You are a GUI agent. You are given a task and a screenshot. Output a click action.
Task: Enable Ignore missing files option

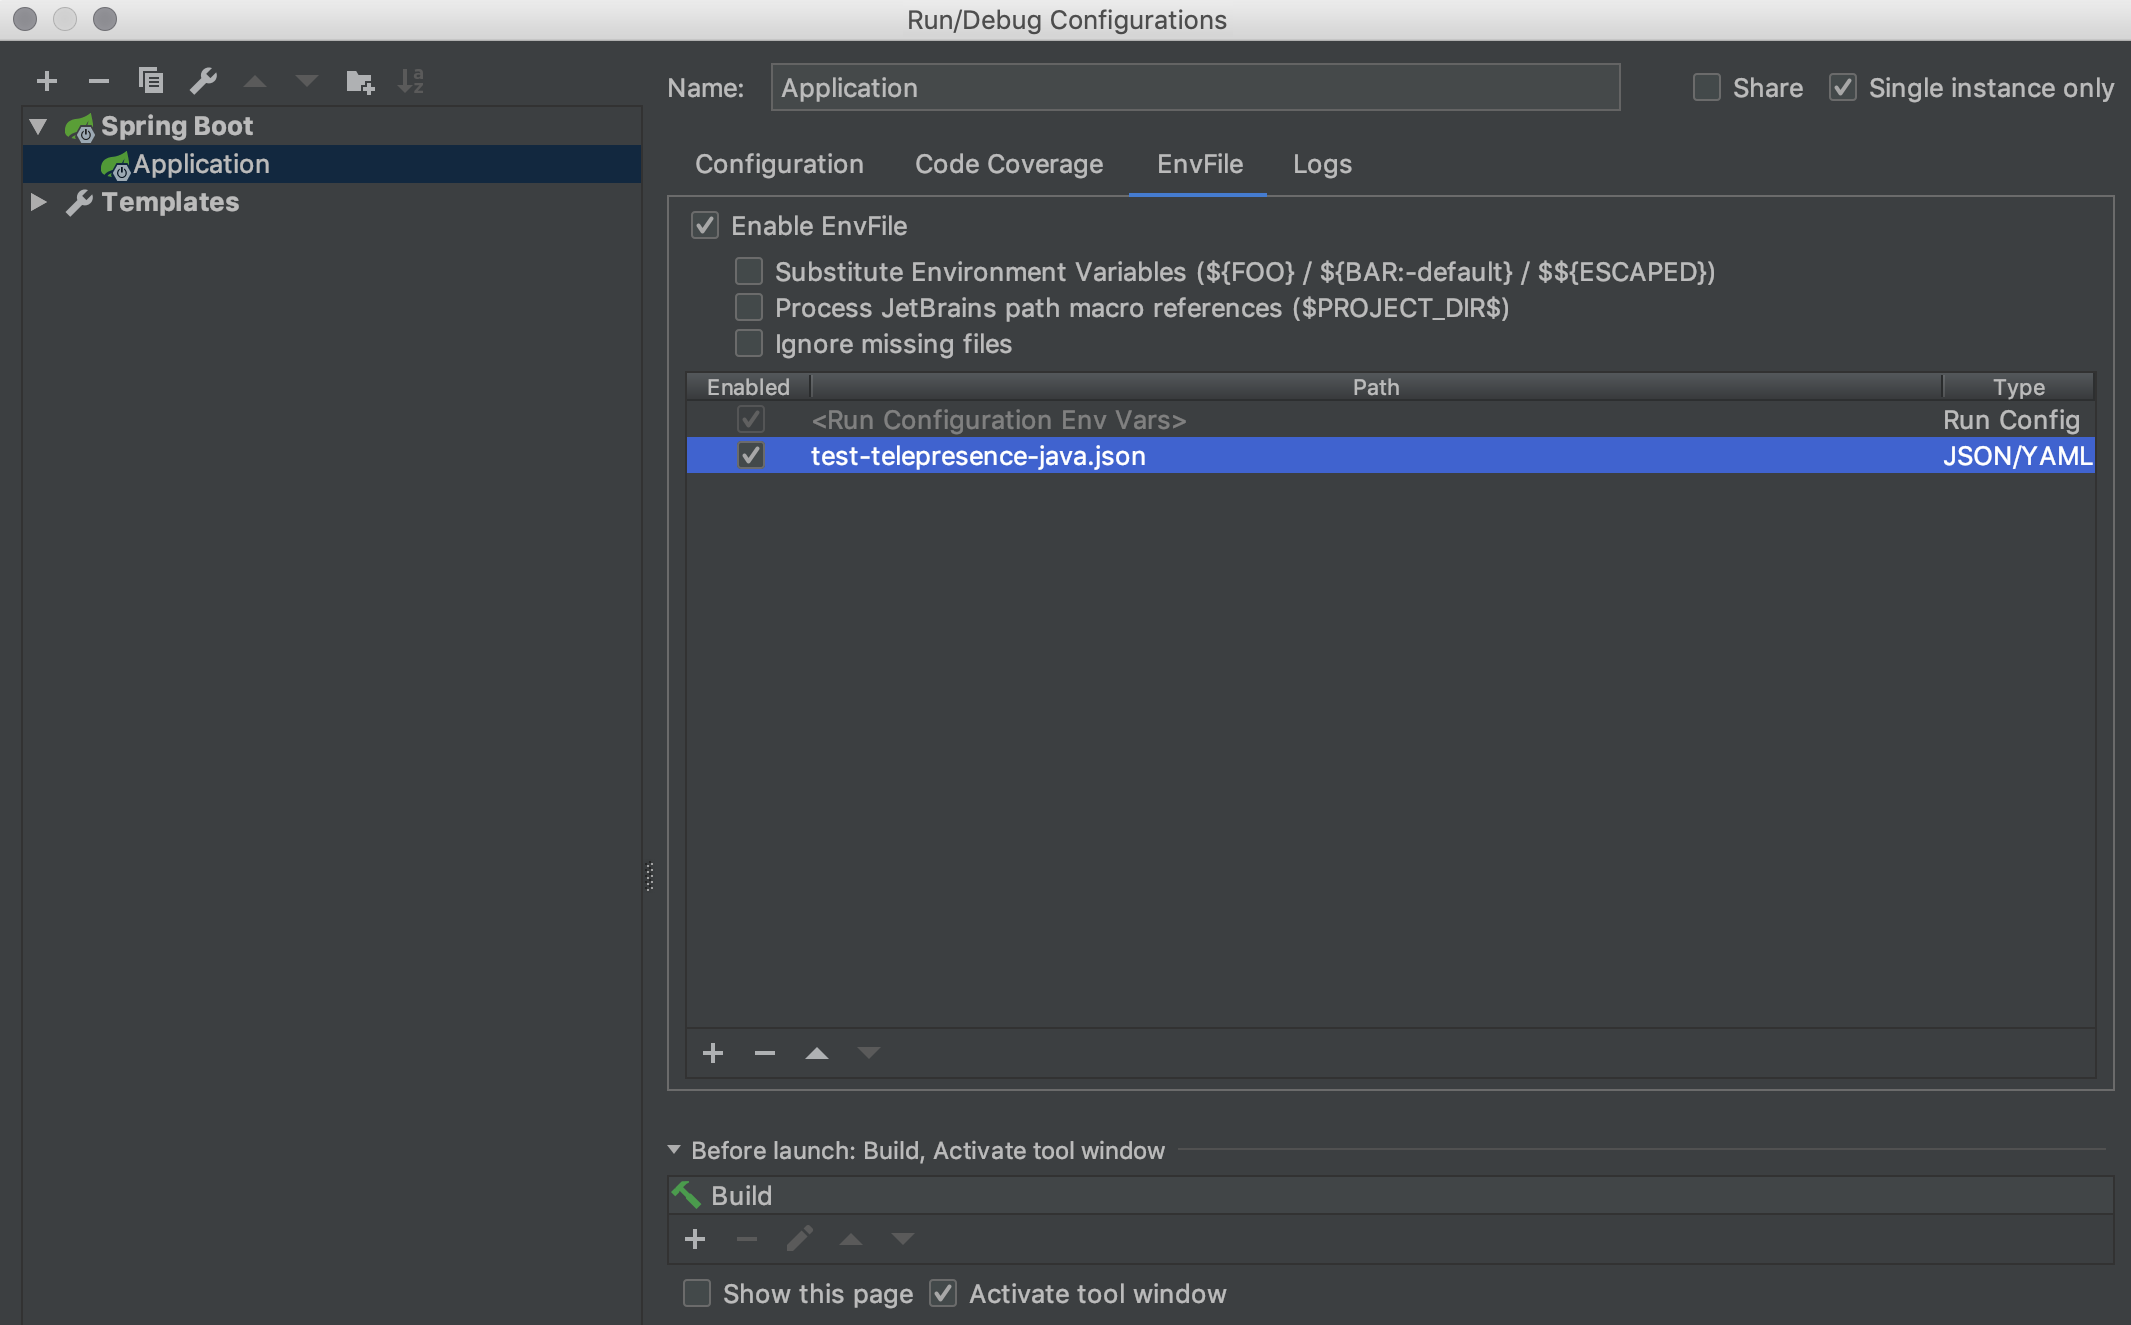click(749, 344)
